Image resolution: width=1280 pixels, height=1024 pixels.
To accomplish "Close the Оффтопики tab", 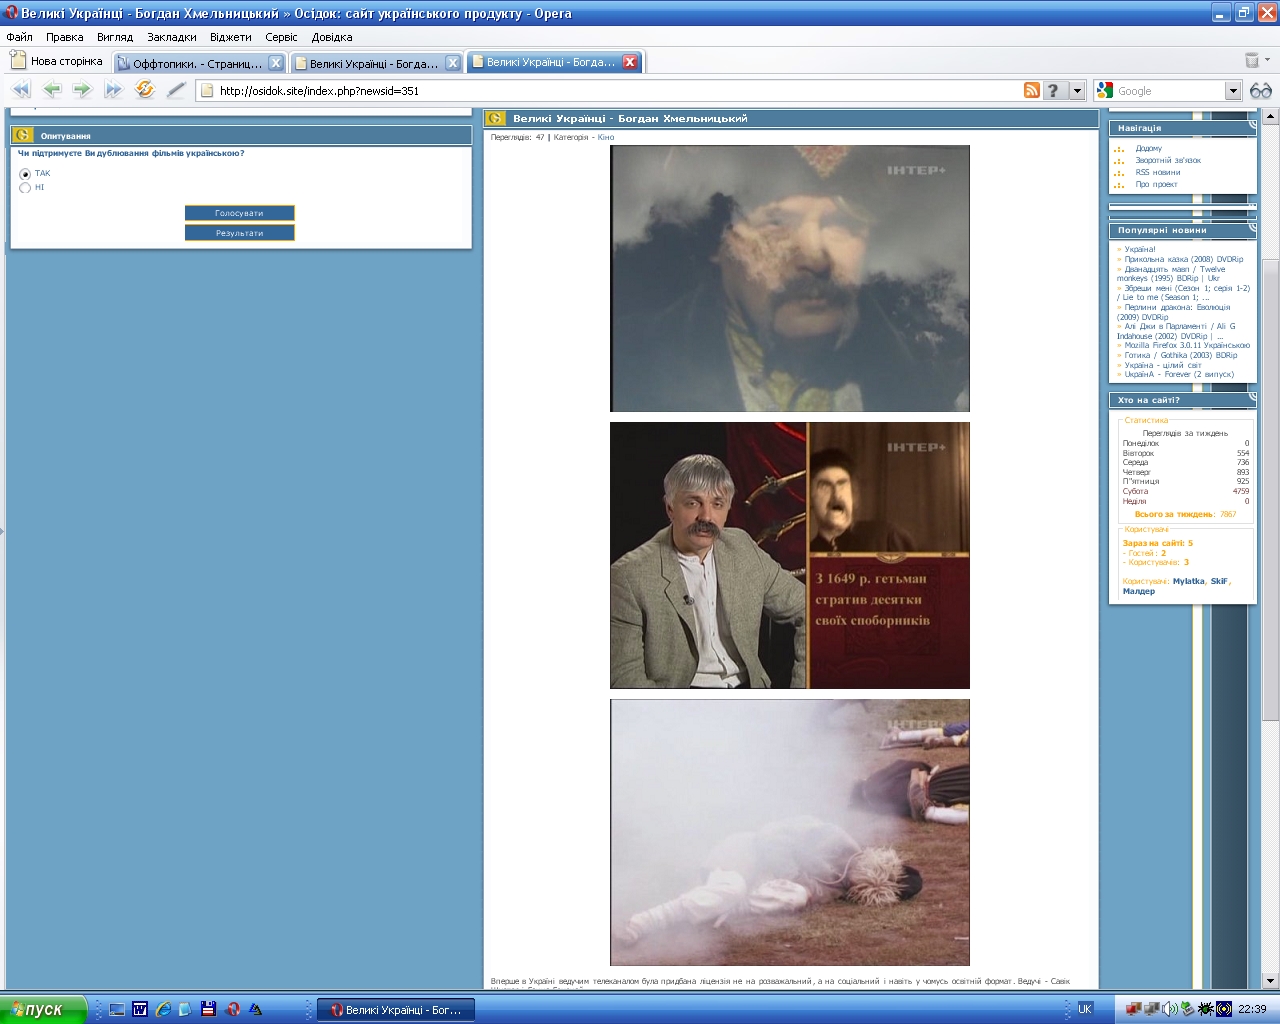I will [x=276, y=63].
